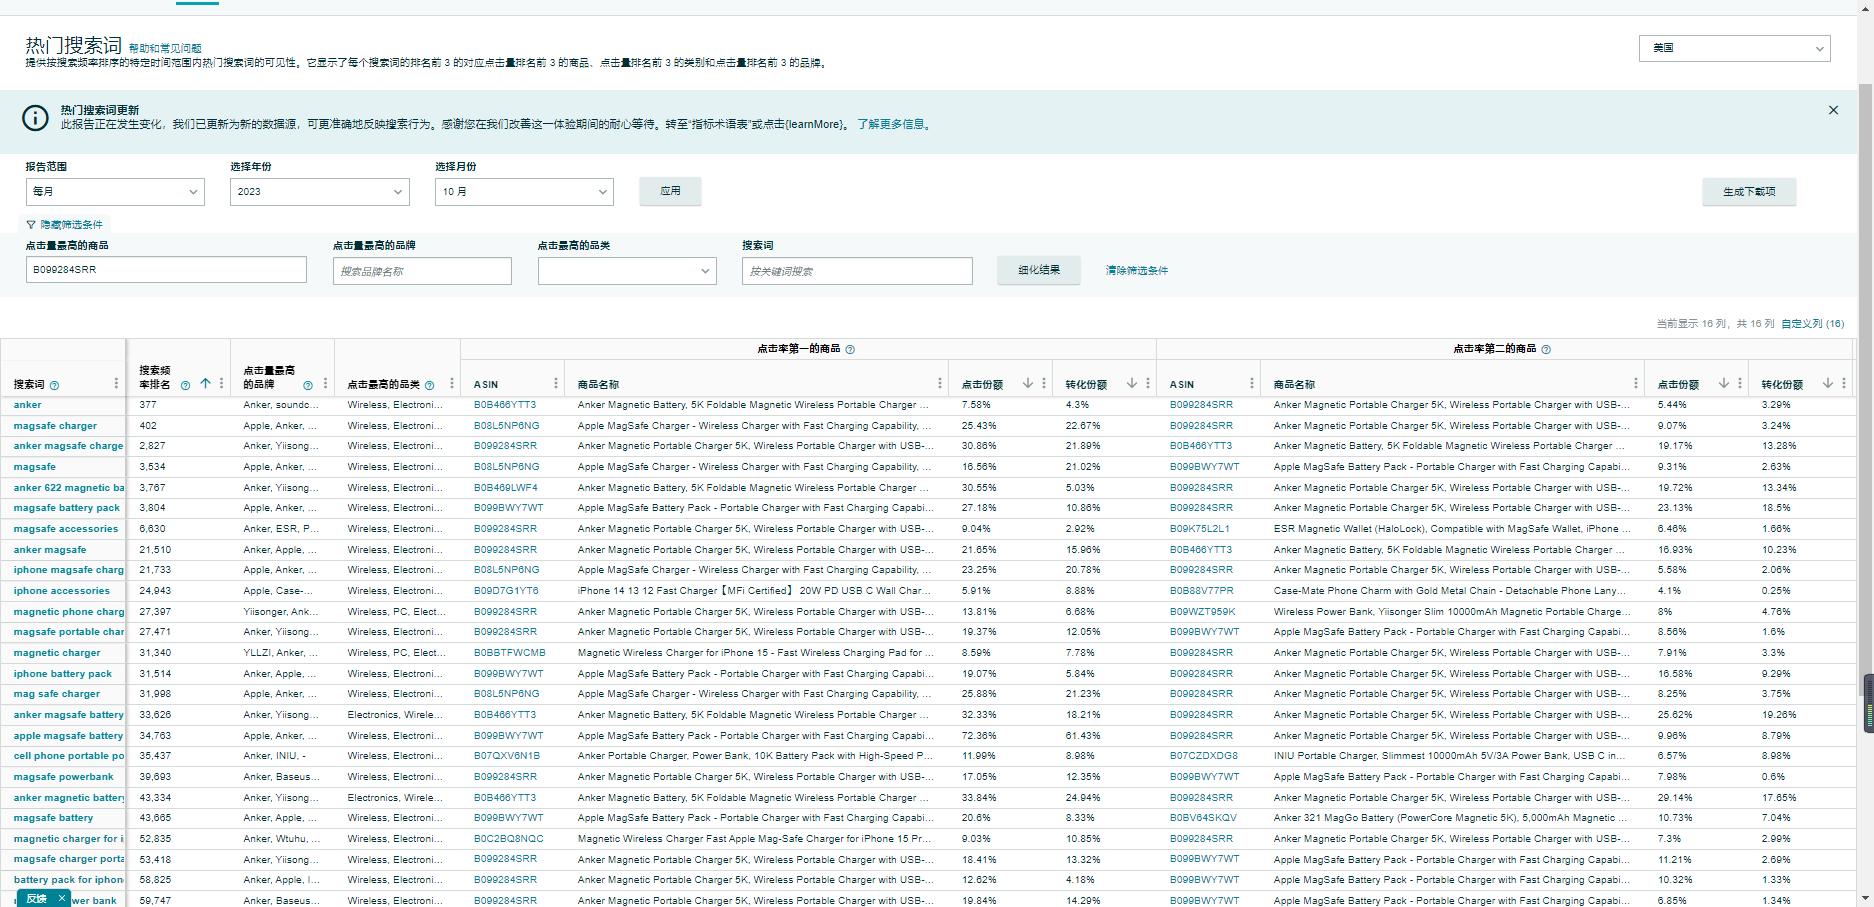Close the 反馈 feedback tab
Viewport: 1874px width, 907px height.
pyautogui.click(x=61, y=898)
